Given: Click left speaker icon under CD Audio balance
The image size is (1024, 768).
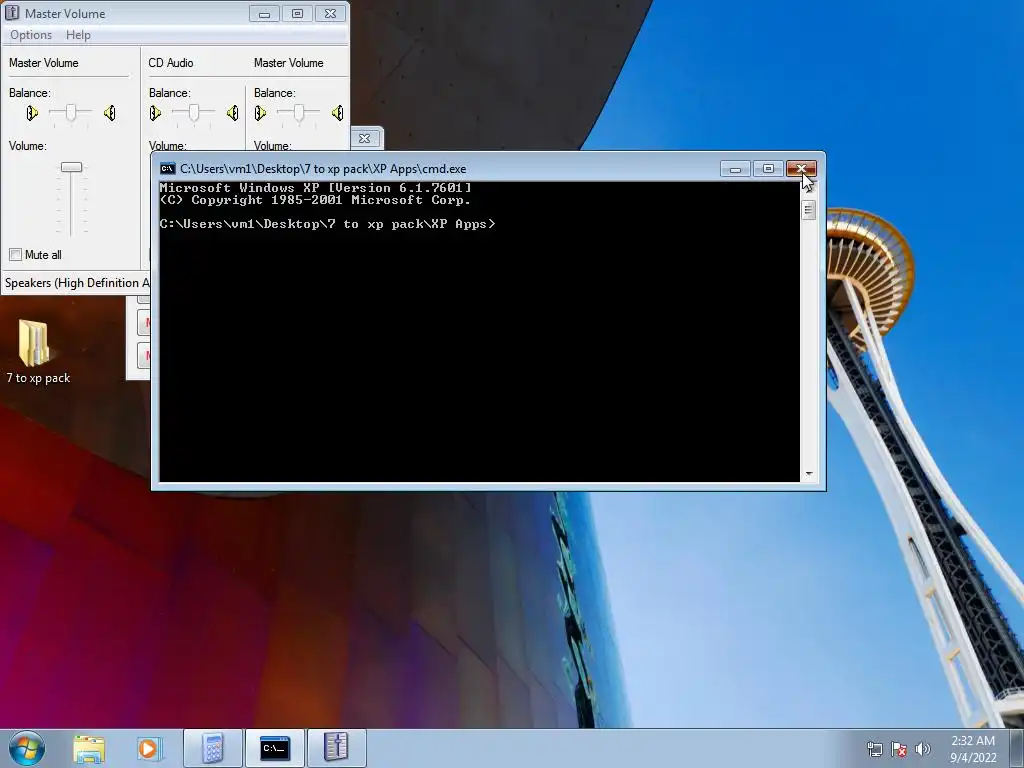Looking at the screenshot, I should (x=155, y=113).
